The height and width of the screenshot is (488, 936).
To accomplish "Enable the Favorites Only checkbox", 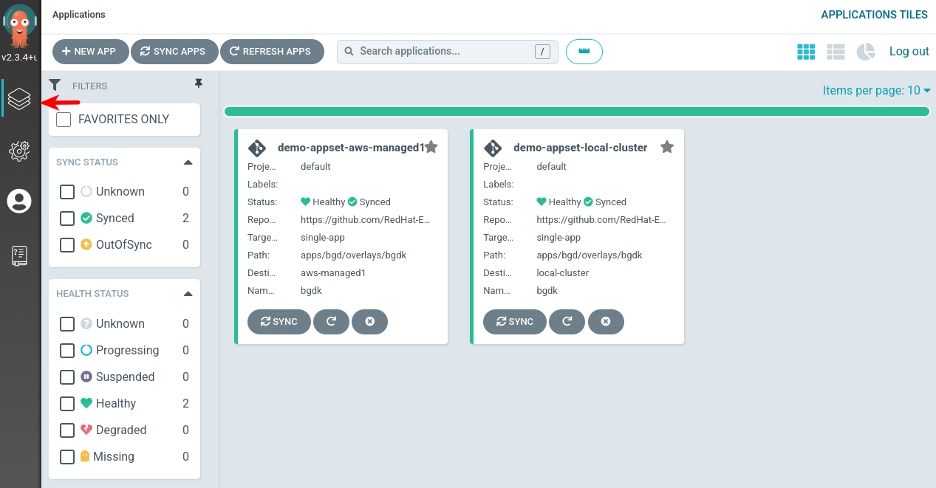I will click(63, 119).
